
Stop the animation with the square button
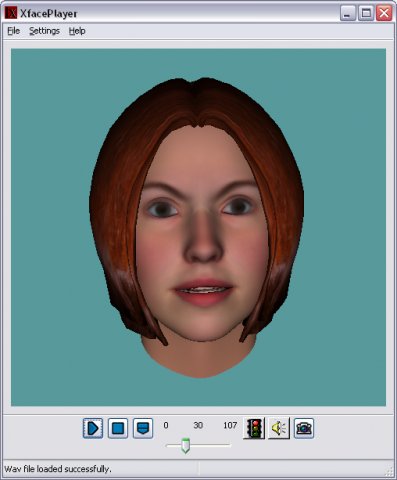pos(118,428)
